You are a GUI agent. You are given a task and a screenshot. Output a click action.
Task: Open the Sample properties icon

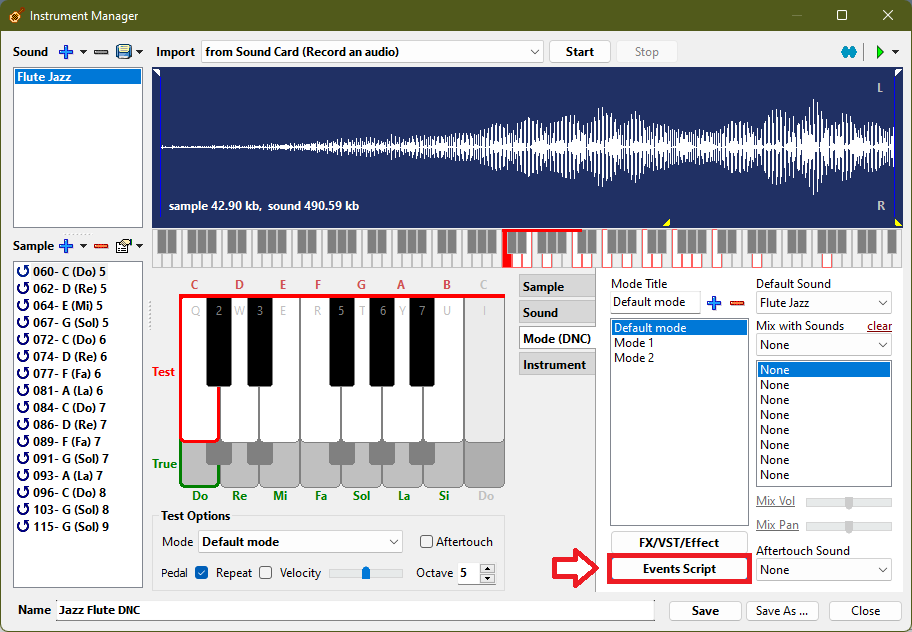click(x=123, y=246)
